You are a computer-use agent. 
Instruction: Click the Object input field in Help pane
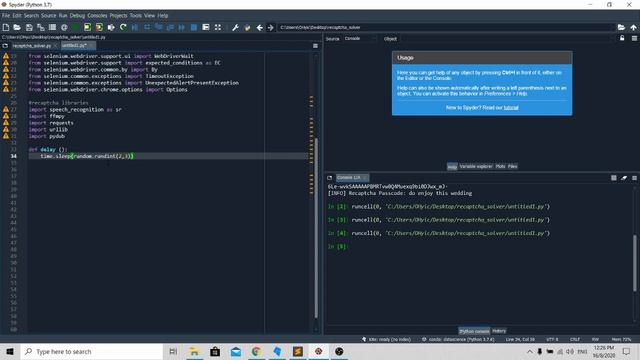pos(506,39)
